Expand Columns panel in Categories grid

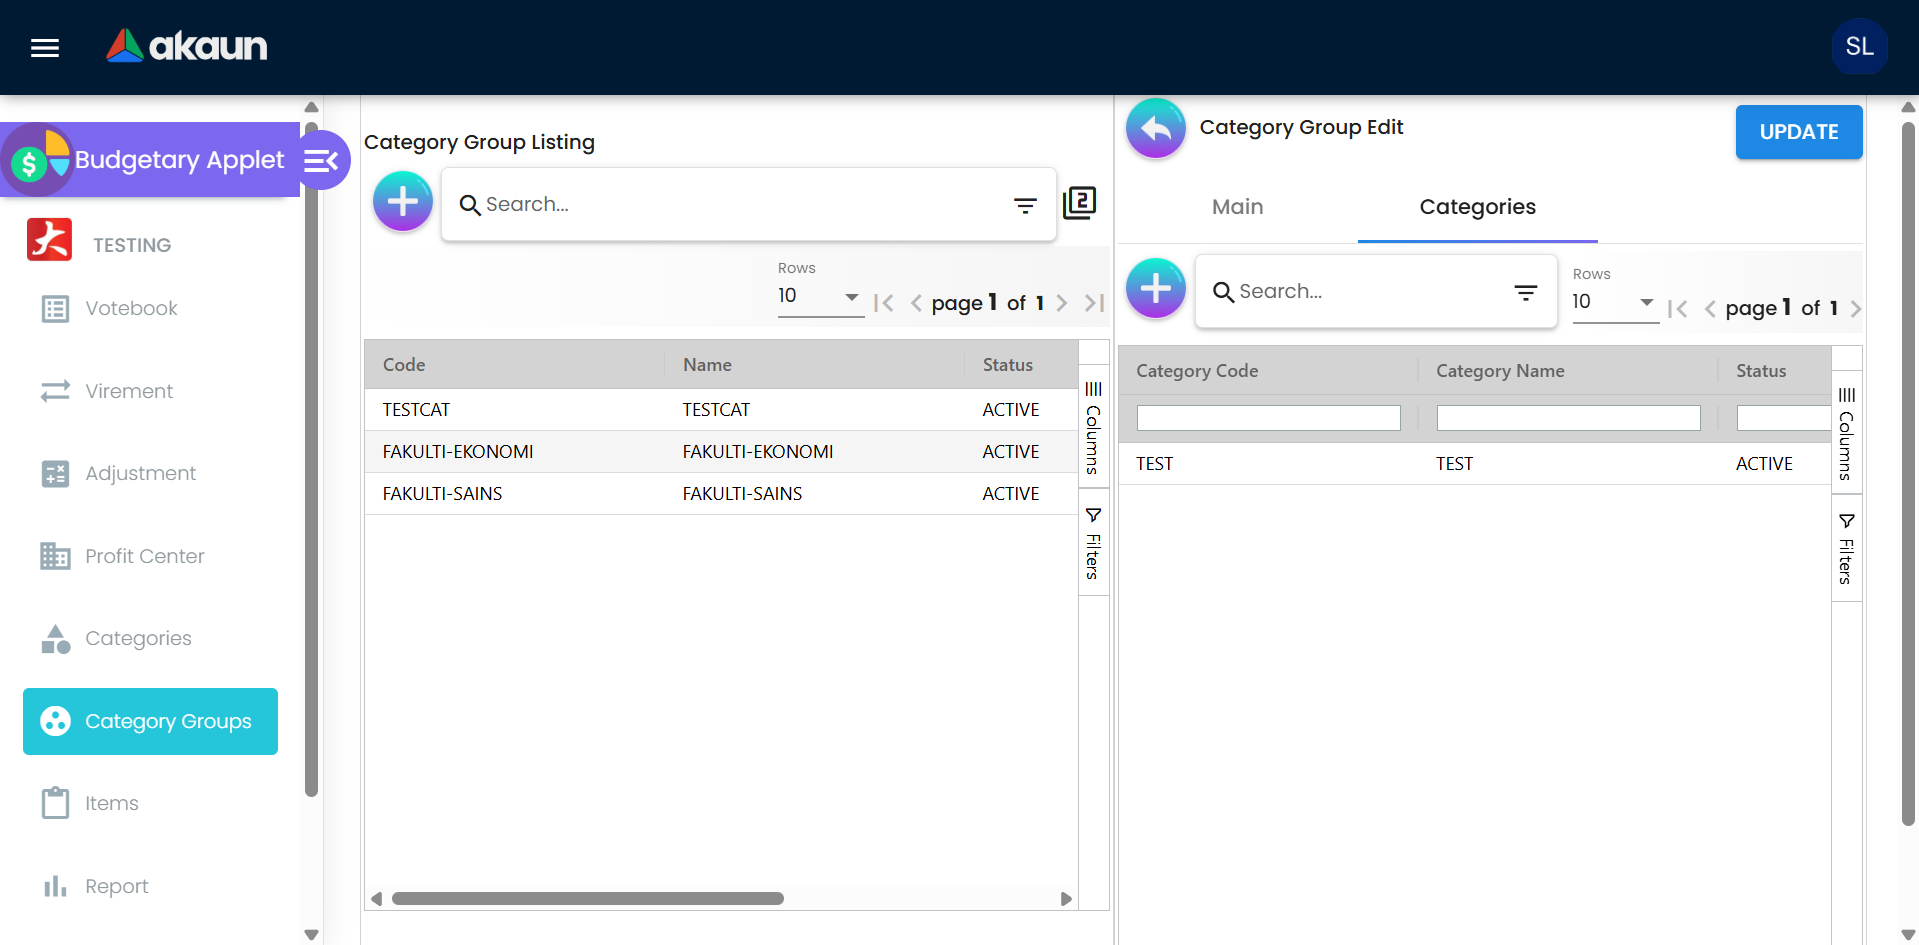(x=1846, y=433)
